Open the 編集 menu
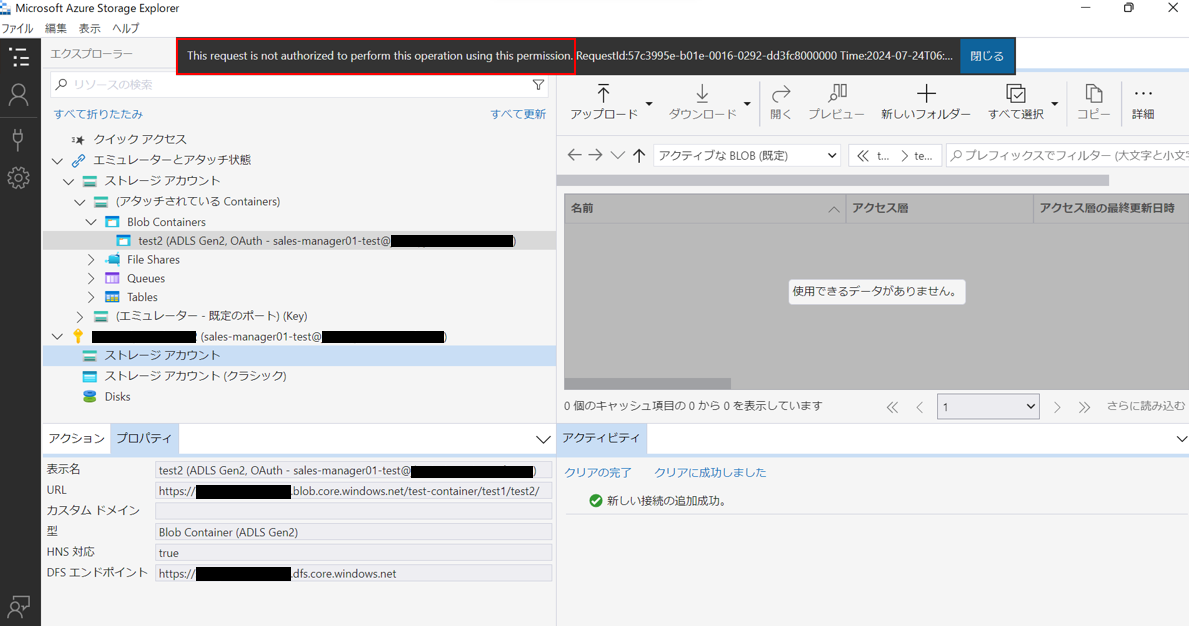Viewport: 1189px width, 626px height. 55,28
